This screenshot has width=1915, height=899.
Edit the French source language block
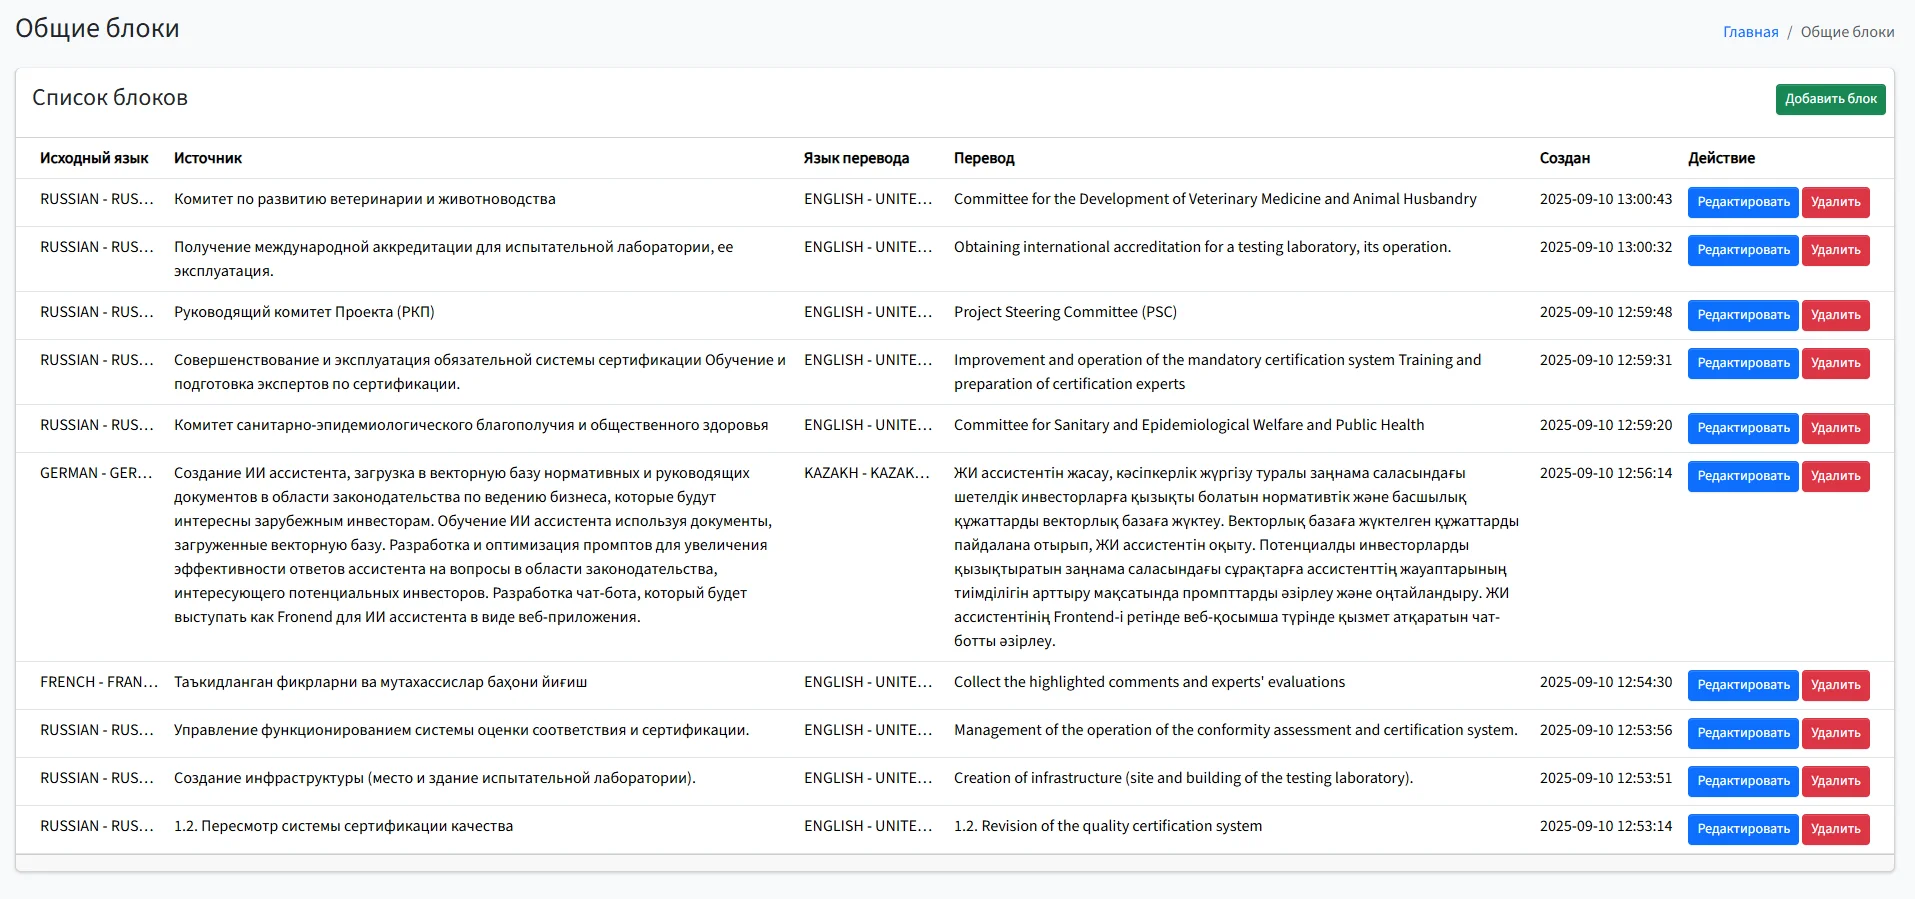coord(1742,685)
